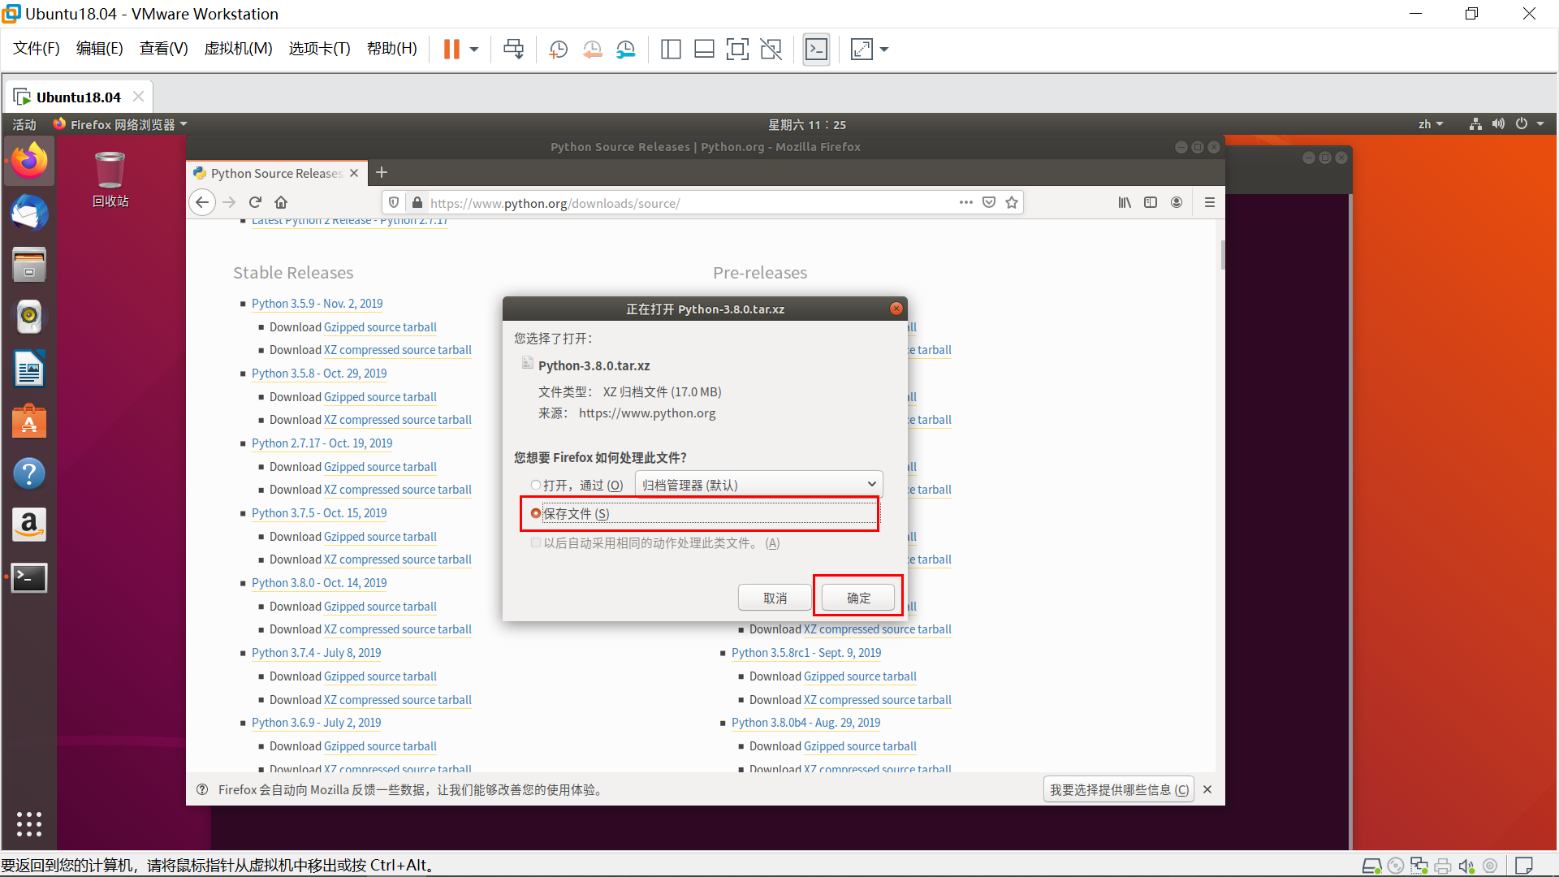This screenshot has width=1559, height=877.
Task: Select the Python Source Releases browser tab
Action: [277, 173]
